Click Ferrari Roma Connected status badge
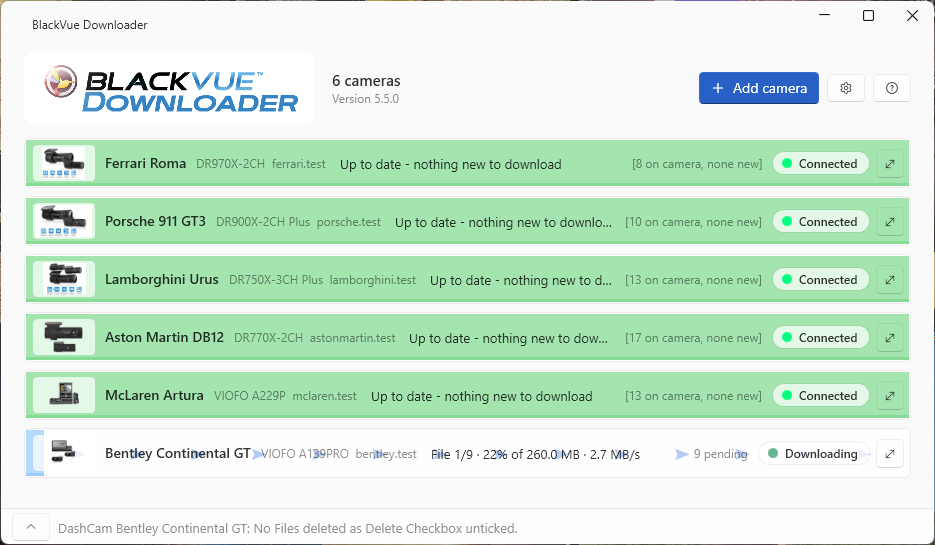 click(821, 164)
